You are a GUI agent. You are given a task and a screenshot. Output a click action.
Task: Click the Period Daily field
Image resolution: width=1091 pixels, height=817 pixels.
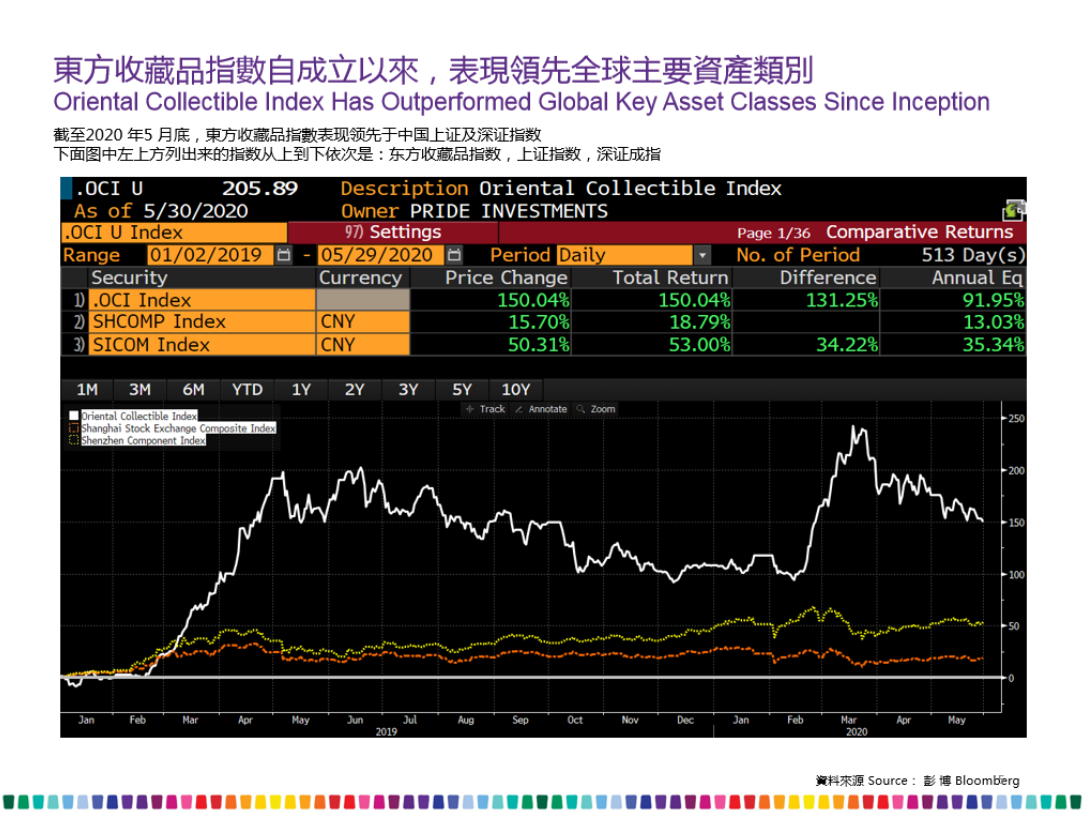(x=625, y=255)
